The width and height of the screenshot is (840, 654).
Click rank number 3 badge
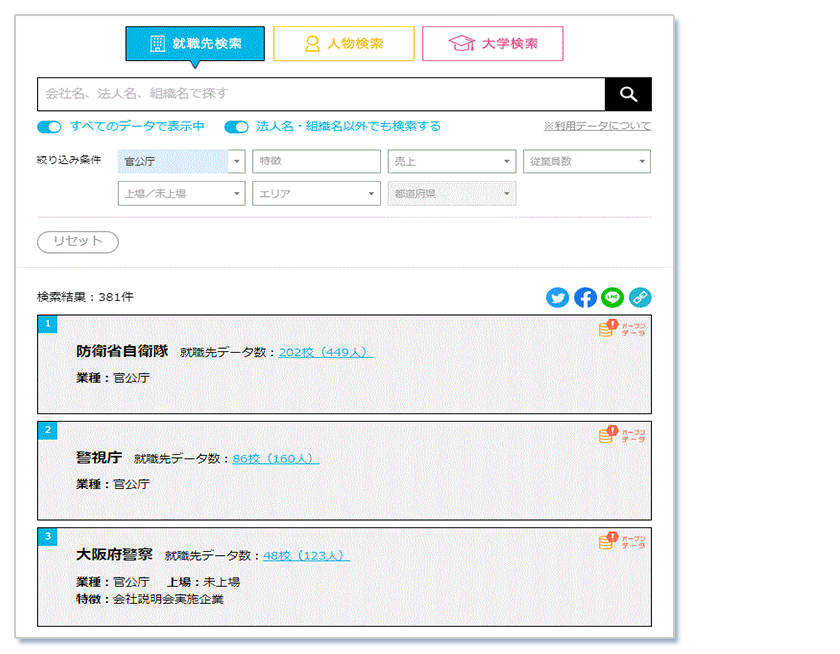coord(48,536)
